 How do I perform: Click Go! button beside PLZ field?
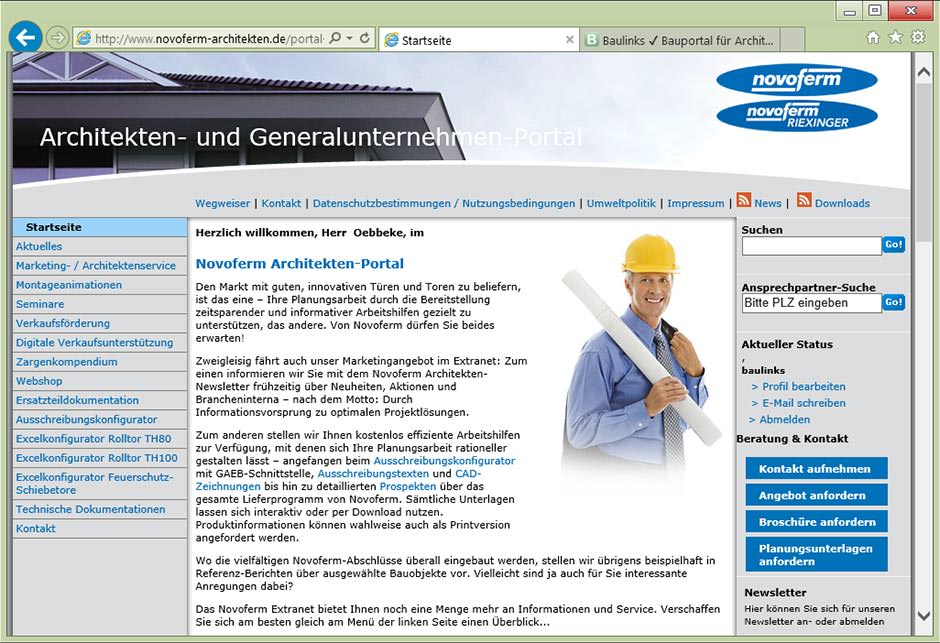click(893, 302)
